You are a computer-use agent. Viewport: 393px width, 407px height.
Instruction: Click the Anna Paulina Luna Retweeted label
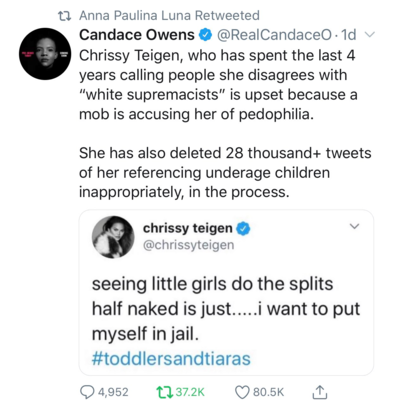pos(169,15)
